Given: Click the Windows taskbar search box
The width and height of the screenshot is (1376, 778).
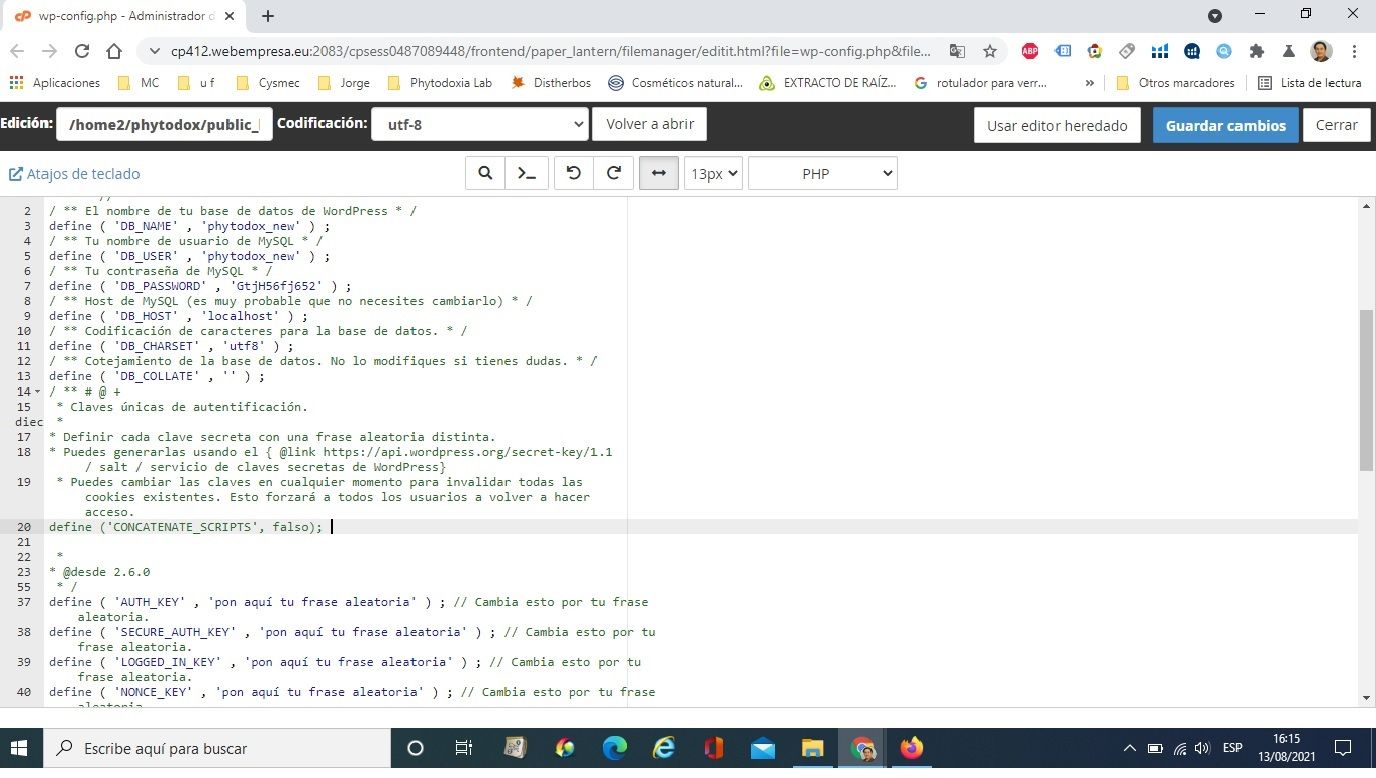Looking at the screenshot, I should coord(217,748).
